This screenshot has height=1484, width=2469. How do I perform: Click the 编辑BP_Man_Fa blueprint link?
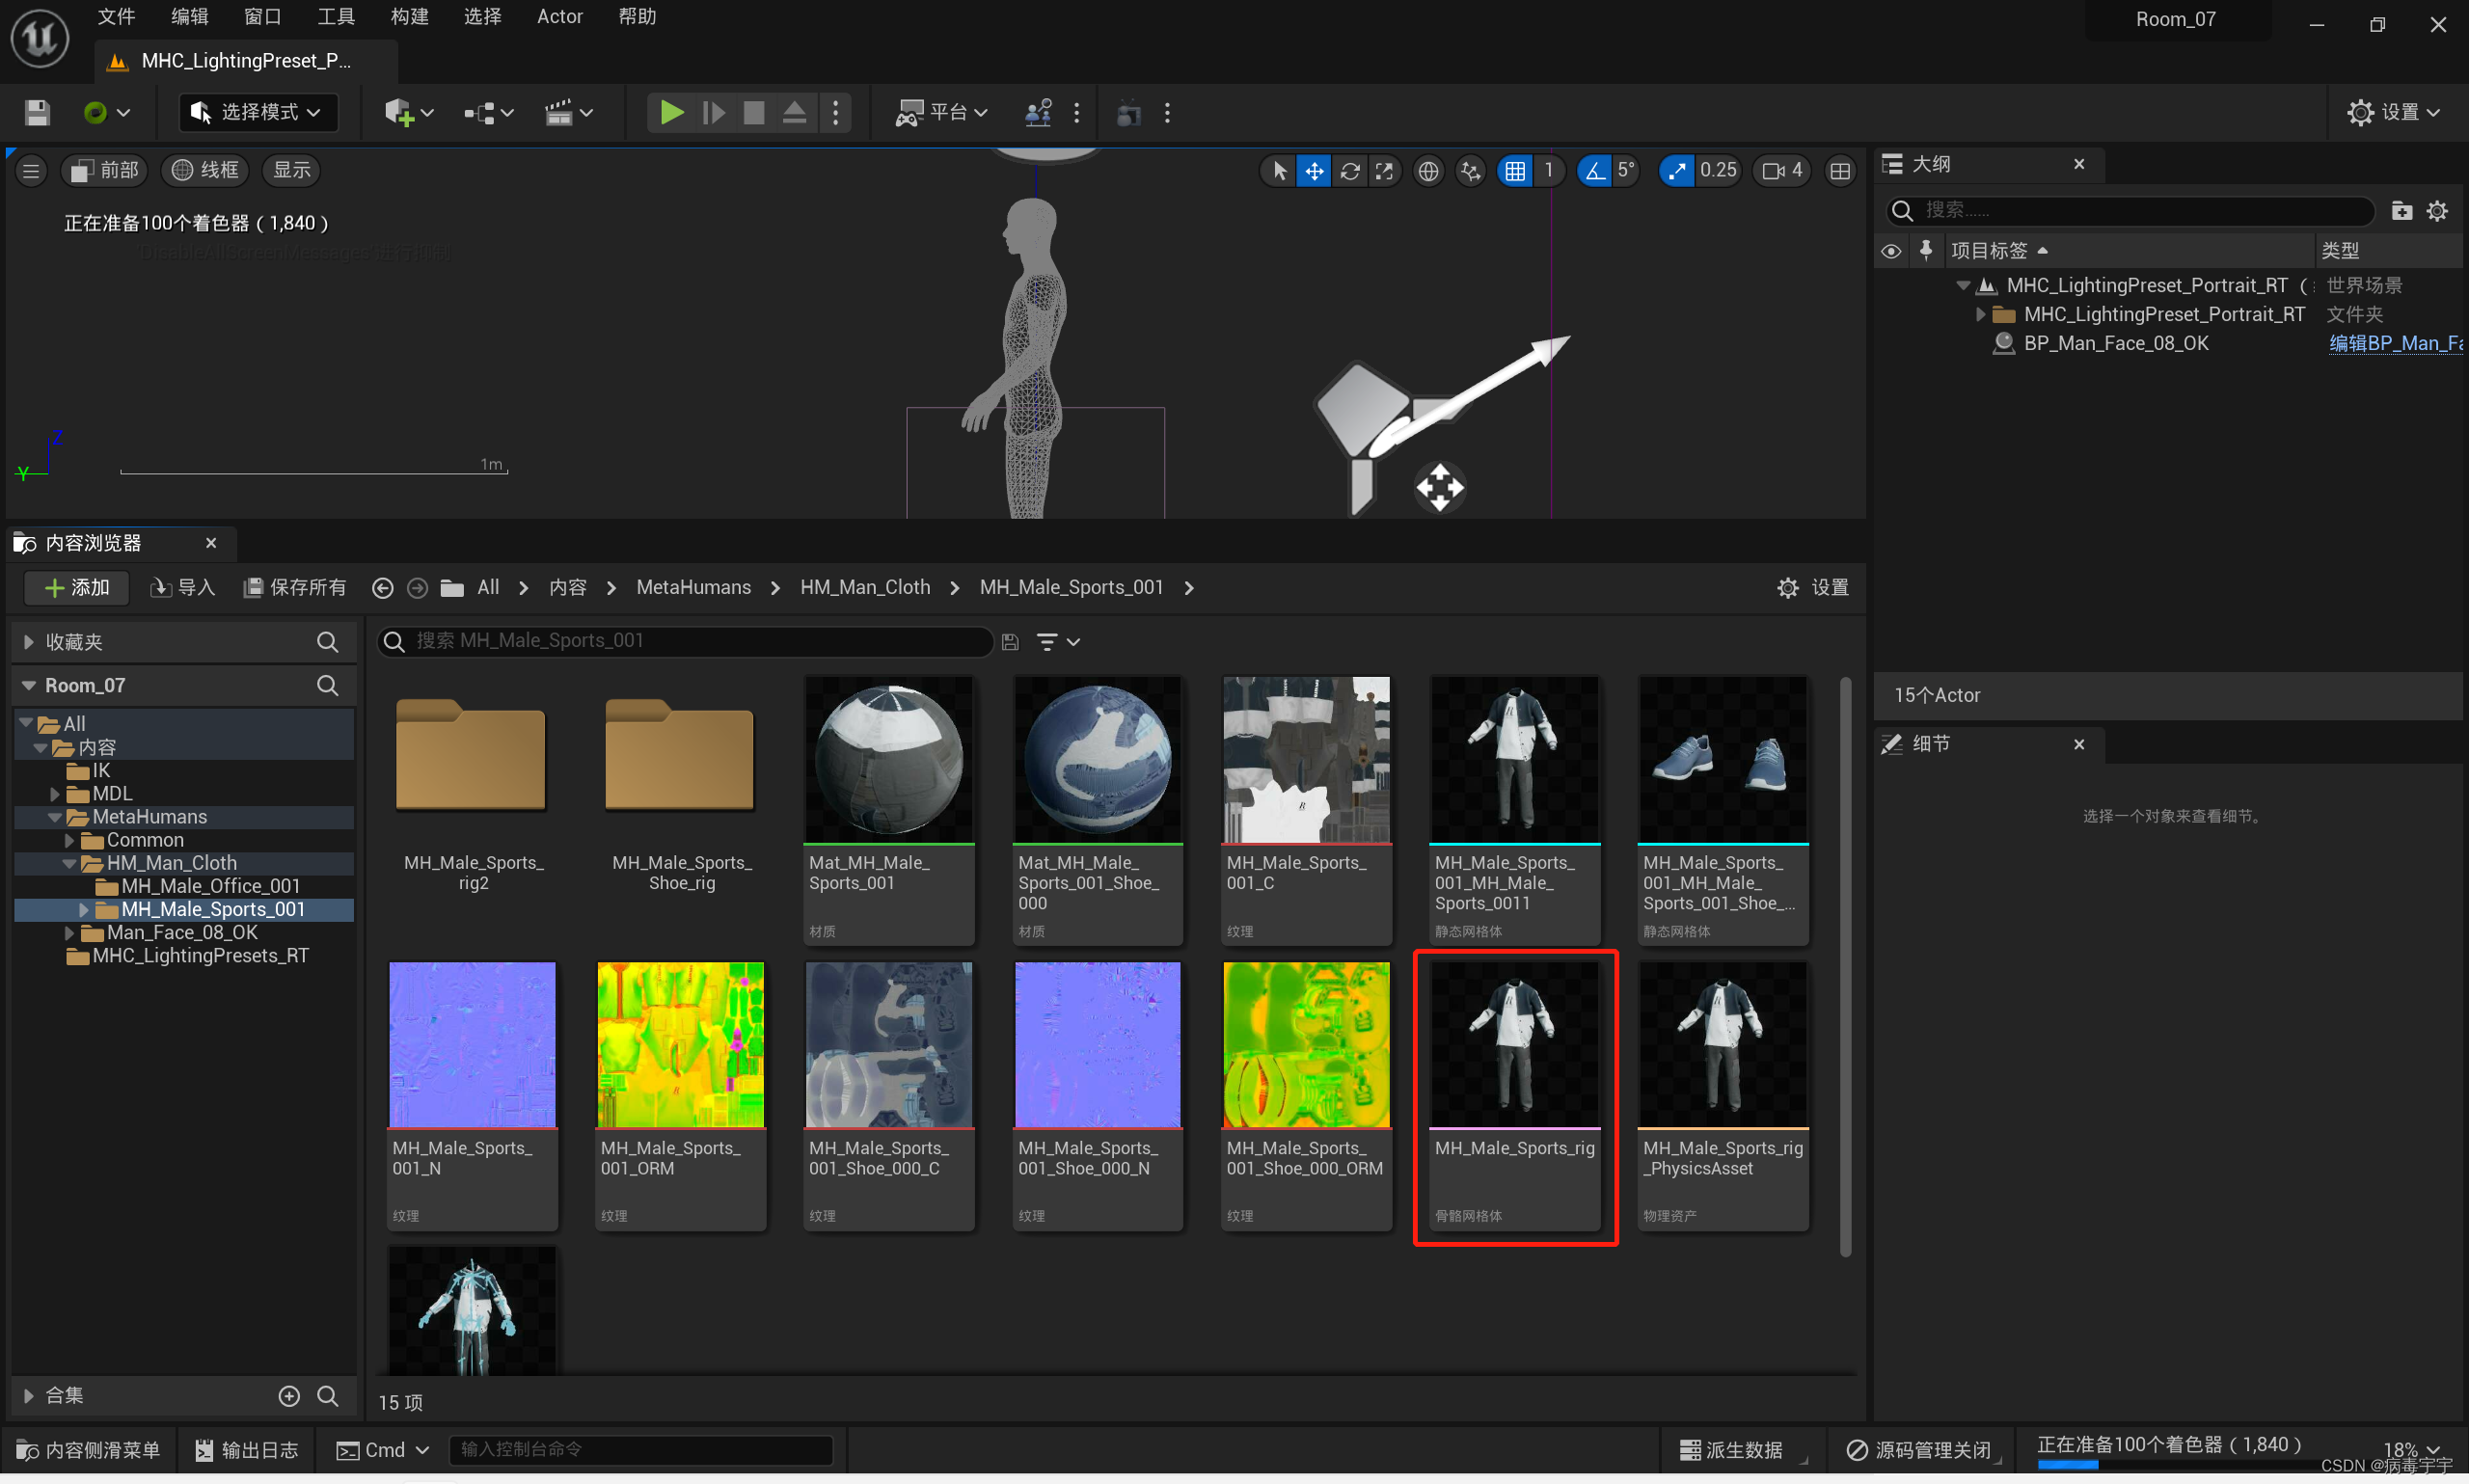tap(2394, 343)
